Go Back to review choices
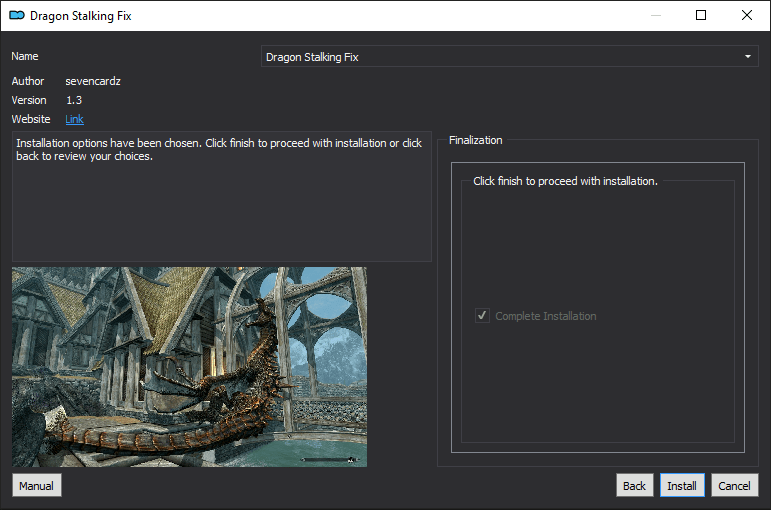The width and height of the screenshot is (771, 510). (x=634, y=485)
